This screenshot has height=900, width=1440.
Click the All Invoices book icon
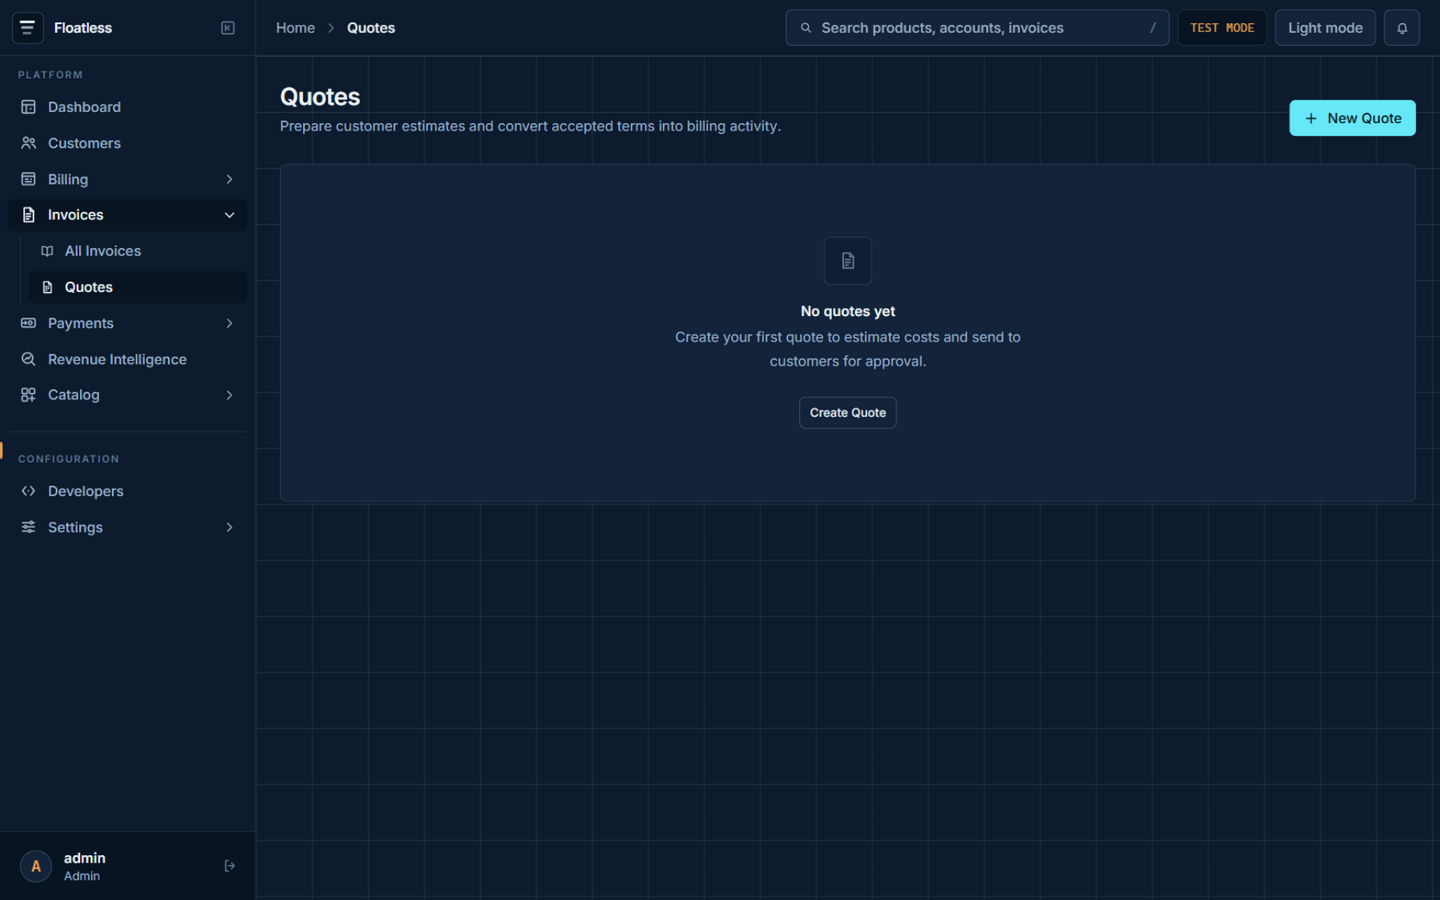pyautogui.click(x=47, y=251)
